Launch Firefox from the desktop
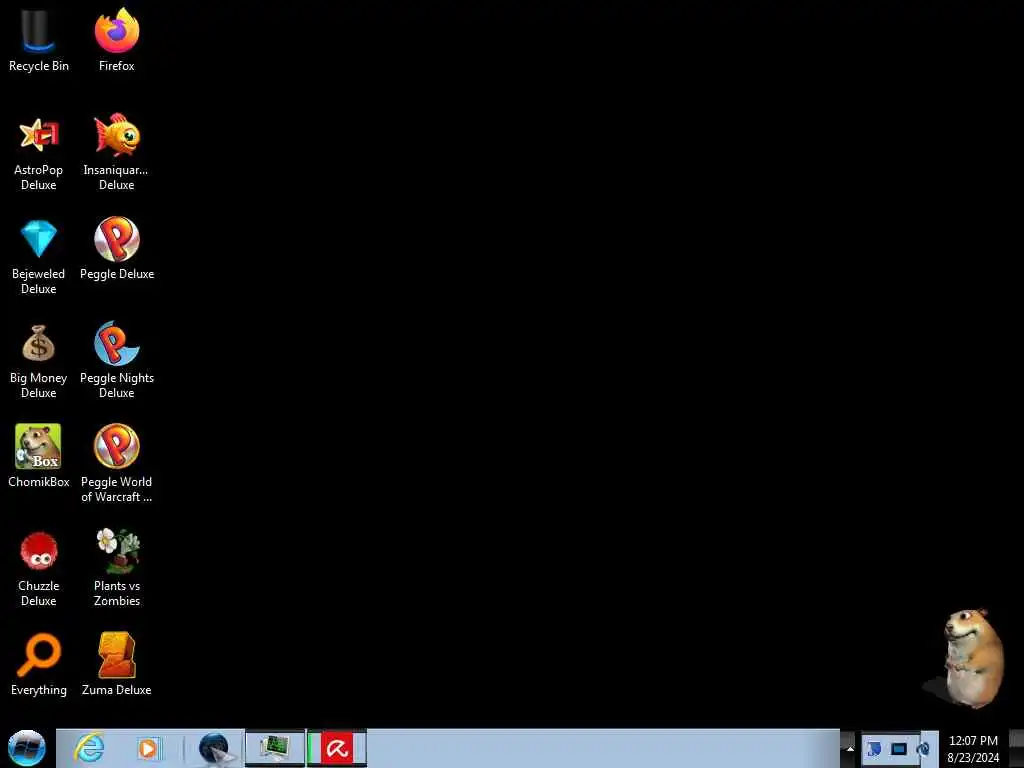 (x=116, y=39)
